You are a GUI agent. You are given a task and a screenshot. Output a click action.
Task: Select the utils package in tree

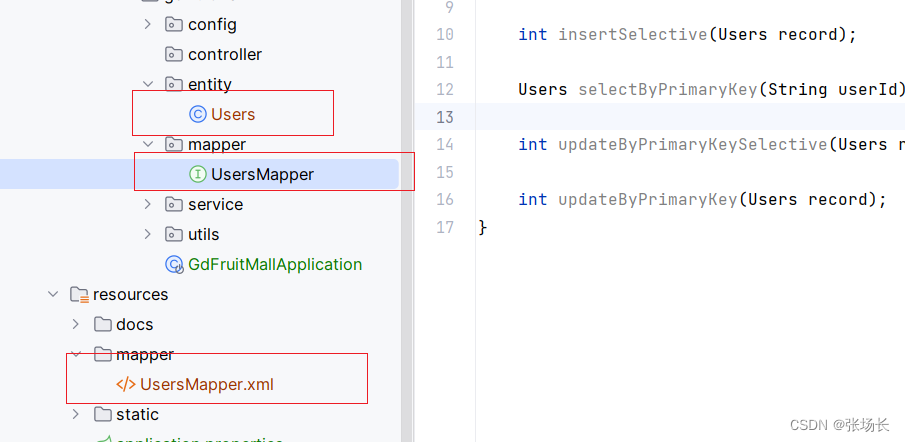pyautogui.click(x=204, y=234)
